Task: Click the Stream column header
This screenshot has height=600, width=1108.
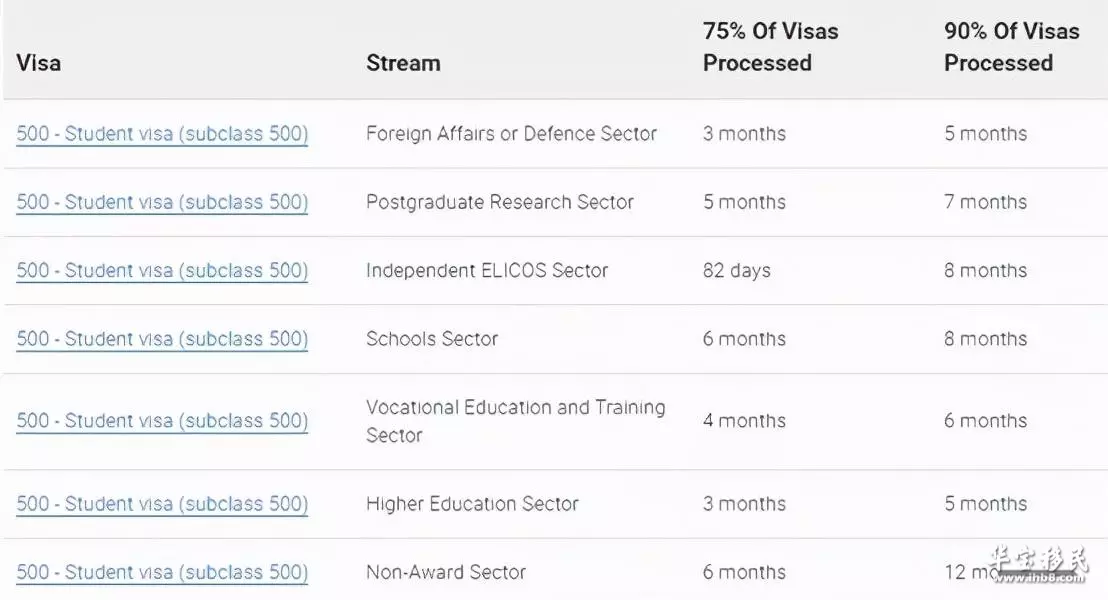Action: (x=403, y=63)
